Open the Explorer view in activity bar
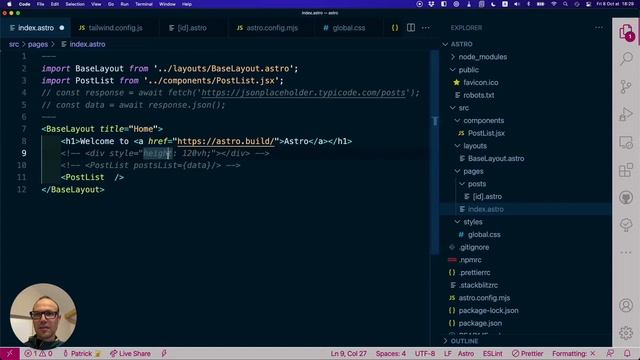Viewport: 640px width, 360px height. pyautogui.click(x=626, y=31)
